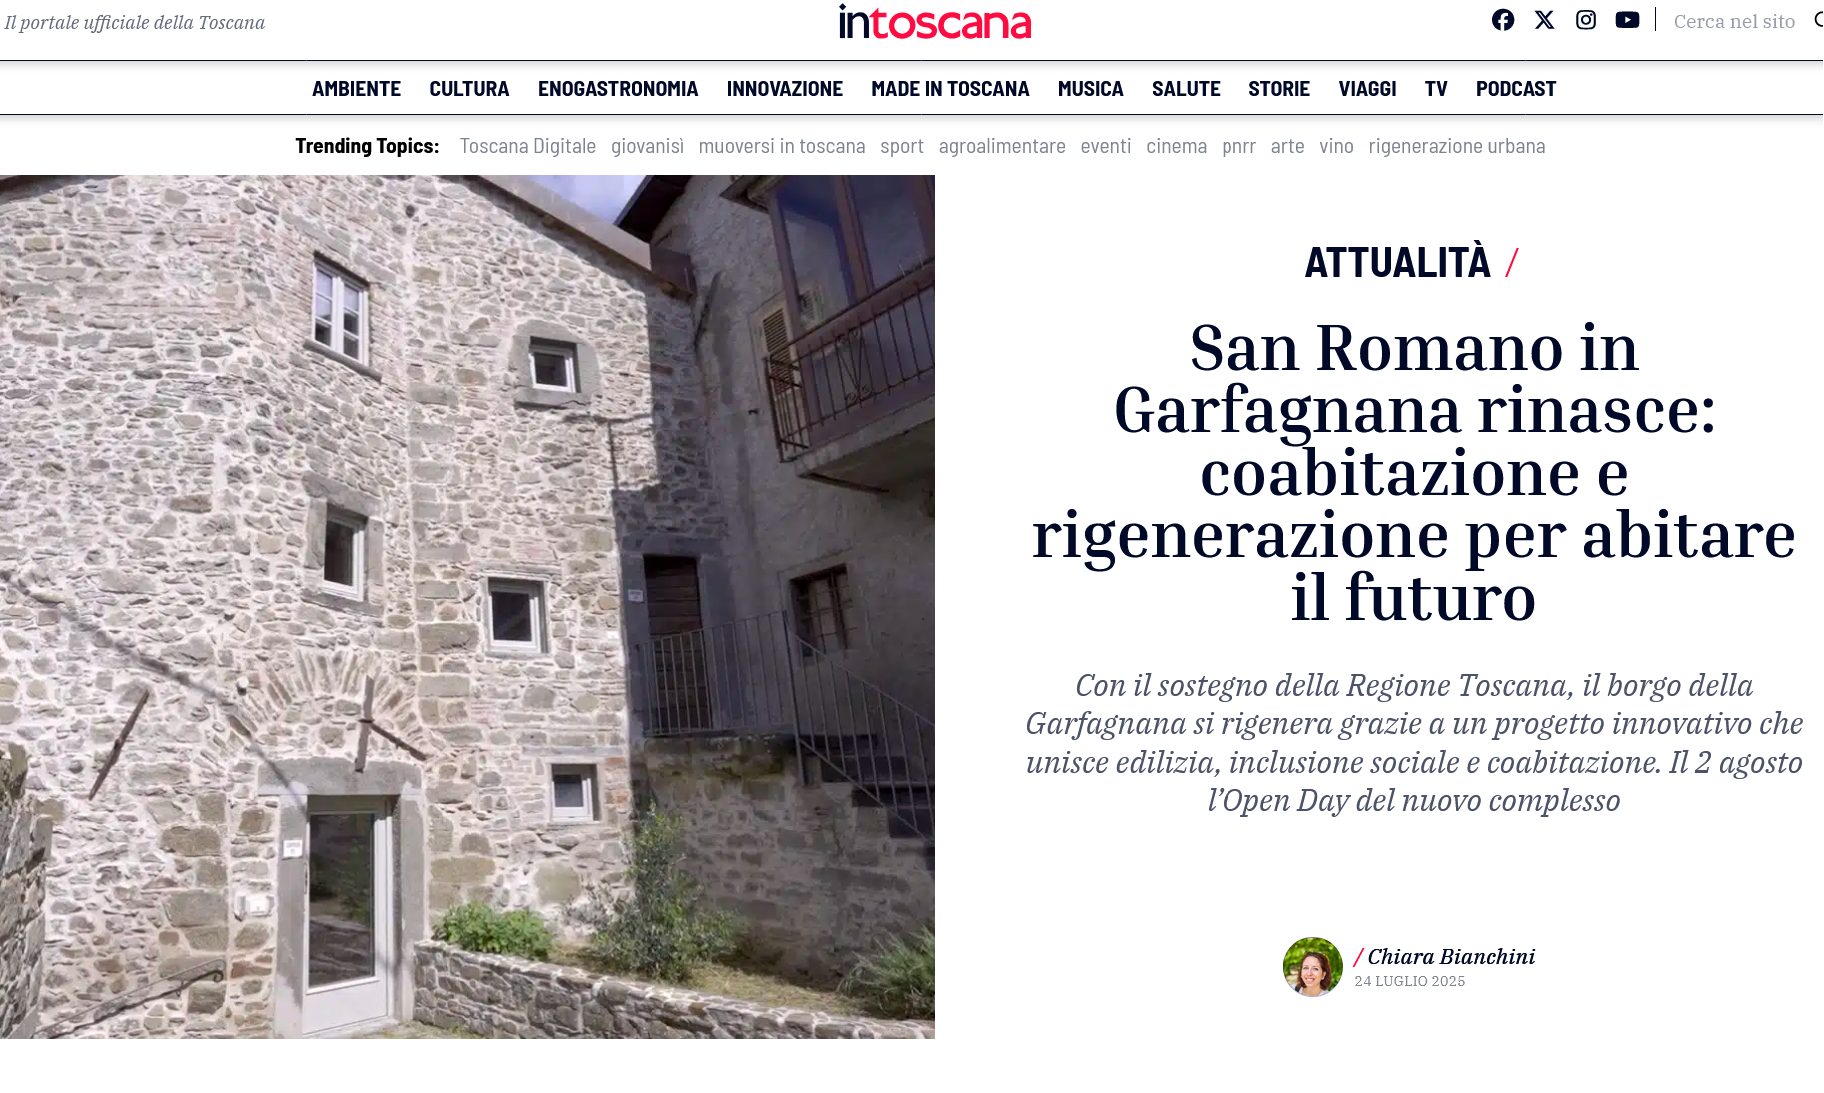Open the AMBIENTE menu section

[356, 89]
